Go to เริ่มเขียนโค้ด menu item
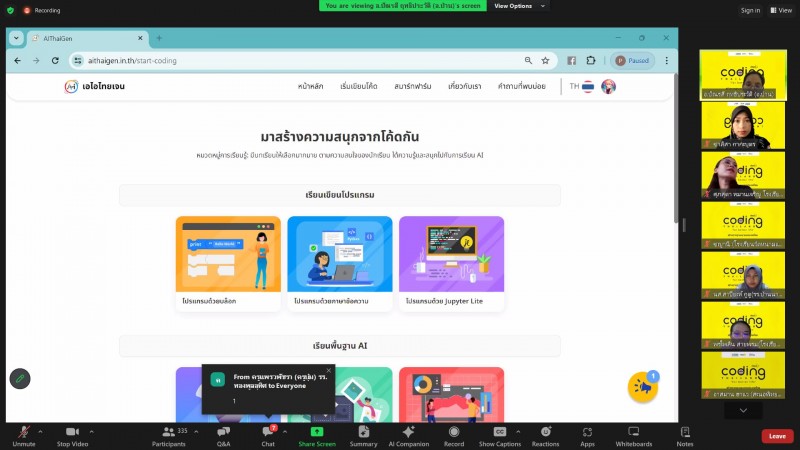 pos(359,86)
